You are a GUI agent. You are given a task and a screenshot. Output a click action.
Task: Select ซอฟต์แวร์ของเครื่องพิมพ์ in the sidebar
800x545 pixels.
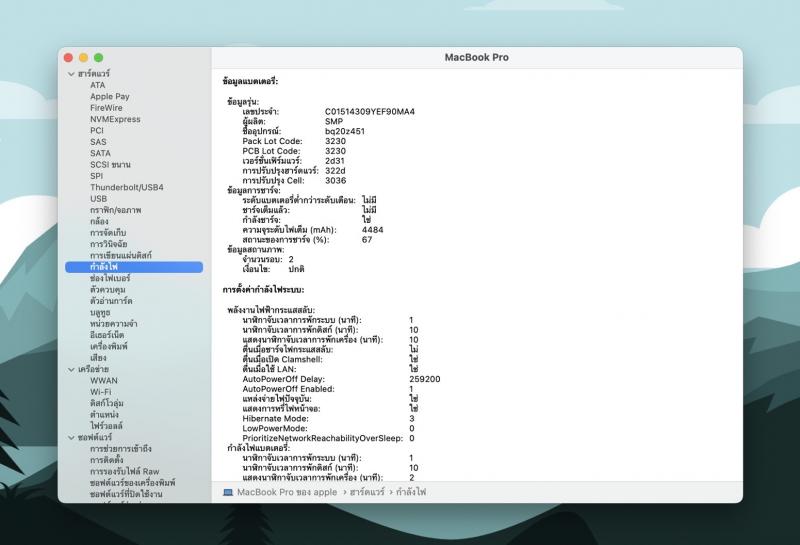pyautogui.click(x=133, y=483)
